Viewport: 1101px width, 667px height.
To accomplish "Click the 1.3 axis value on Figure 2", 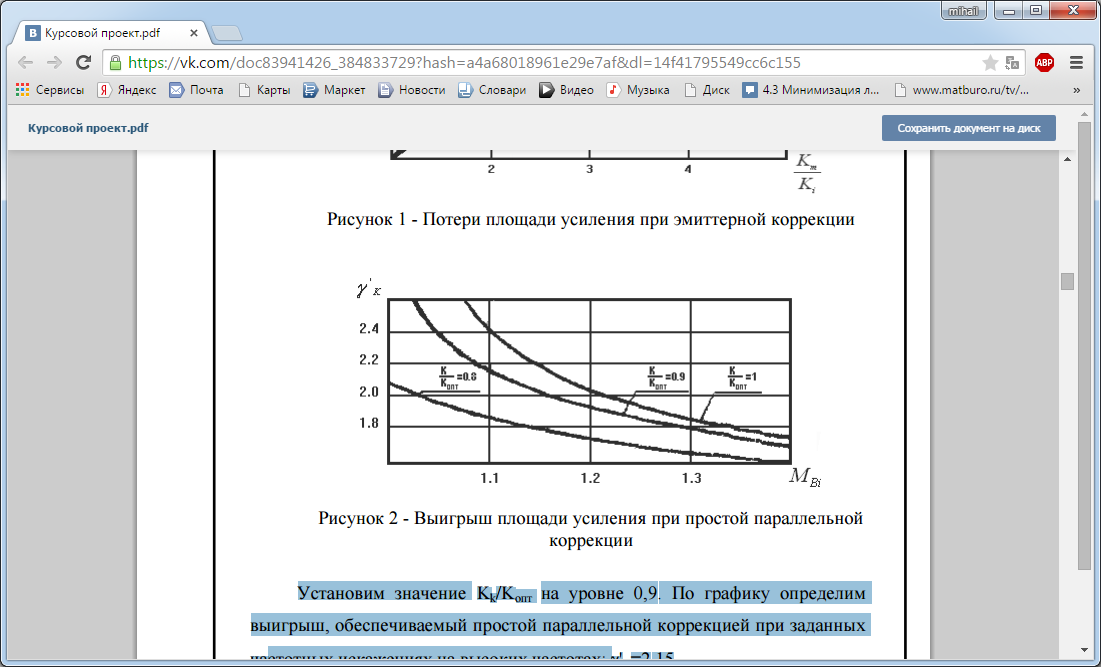I will [x=692, y=478].
